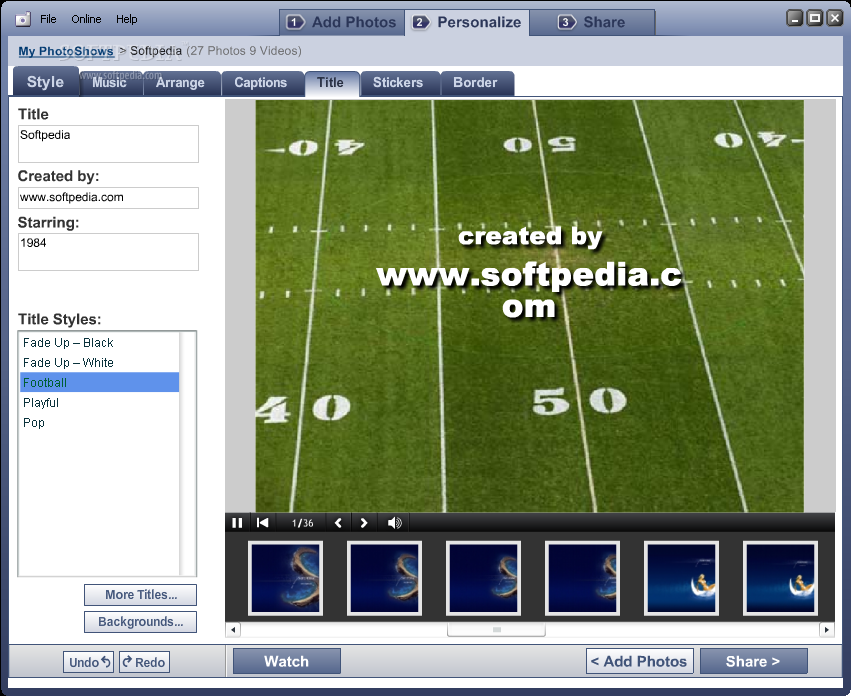This screenshot has height=696, width=851.
Task: Mute the preview speaker icon
Action: click(395, 523)
